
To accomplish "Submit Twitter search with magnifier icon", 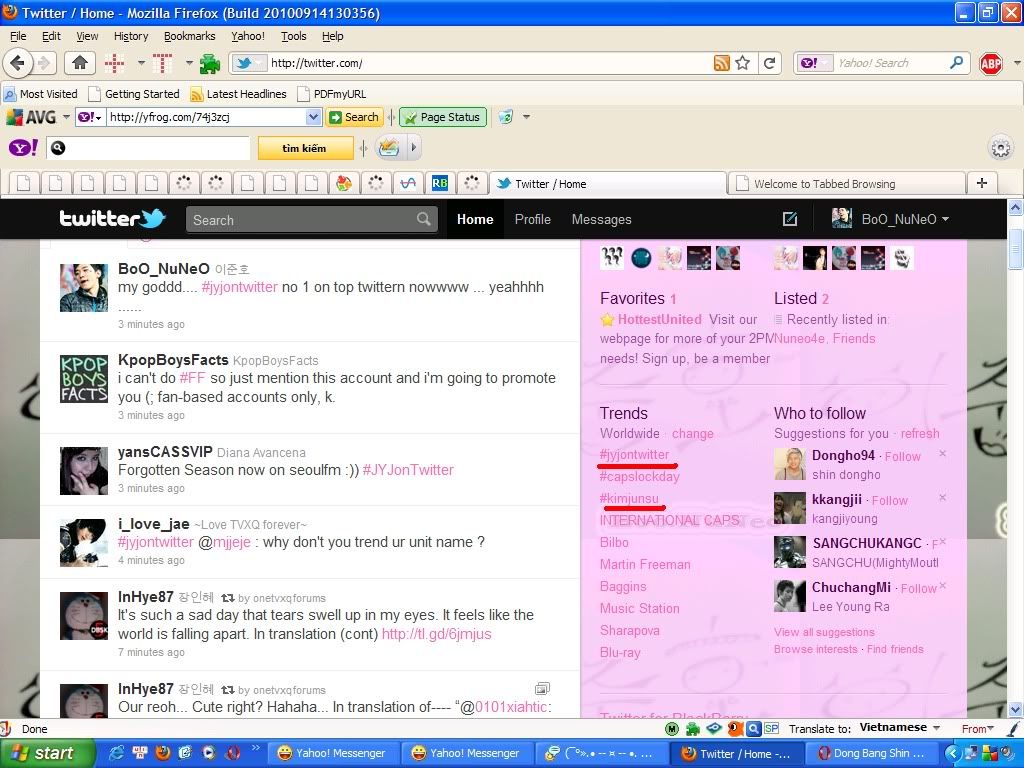I will pyautogui.click(x=424, y=219).
